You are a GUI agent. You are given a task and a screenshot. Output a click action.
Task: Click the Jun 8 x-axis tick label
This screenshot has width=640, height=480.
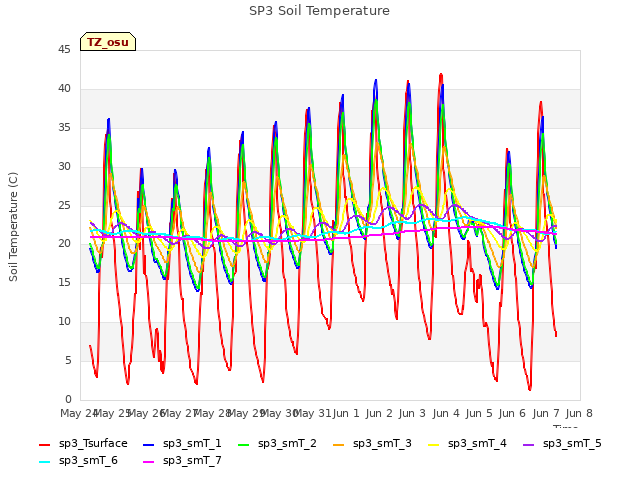[x=579, y=414]
